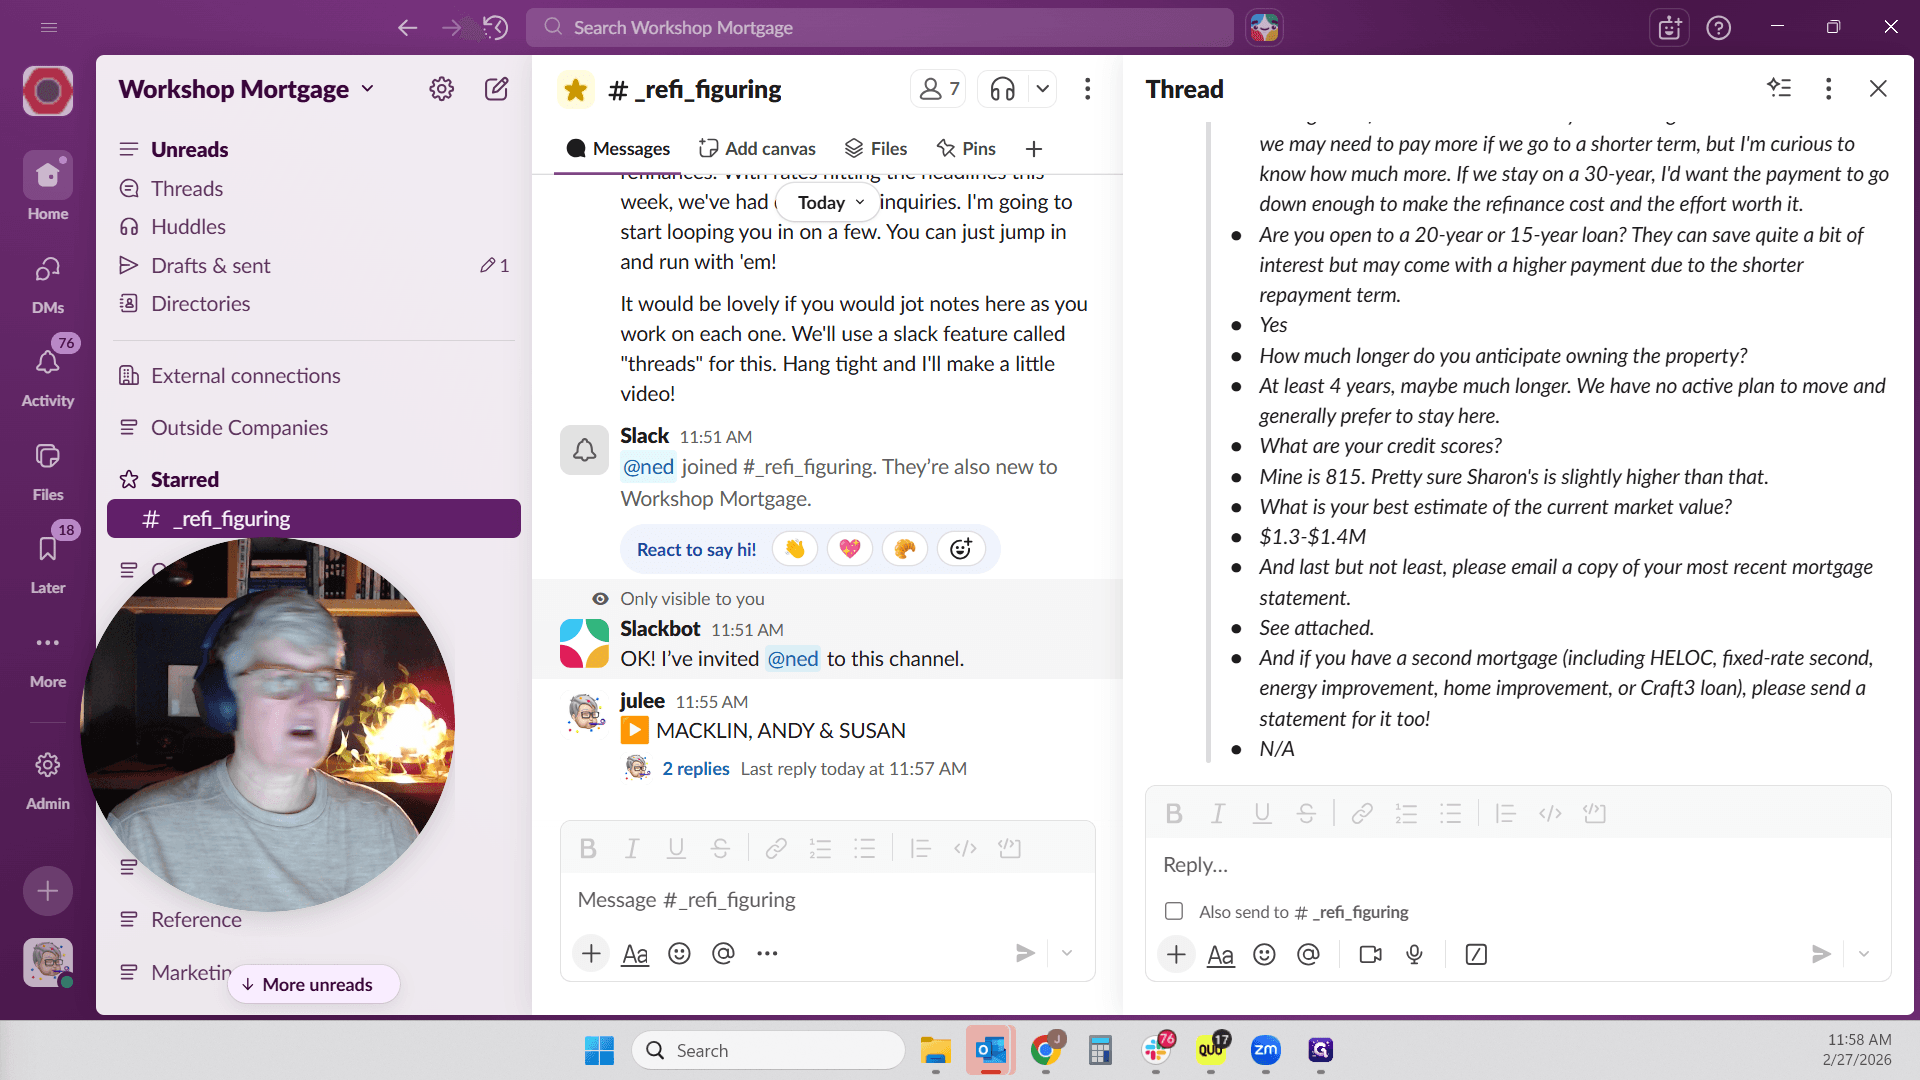Screen dimensions: 1920x1080
Task: Expand Workshop Mortgage workspace menu
Action: click(246, 89)
